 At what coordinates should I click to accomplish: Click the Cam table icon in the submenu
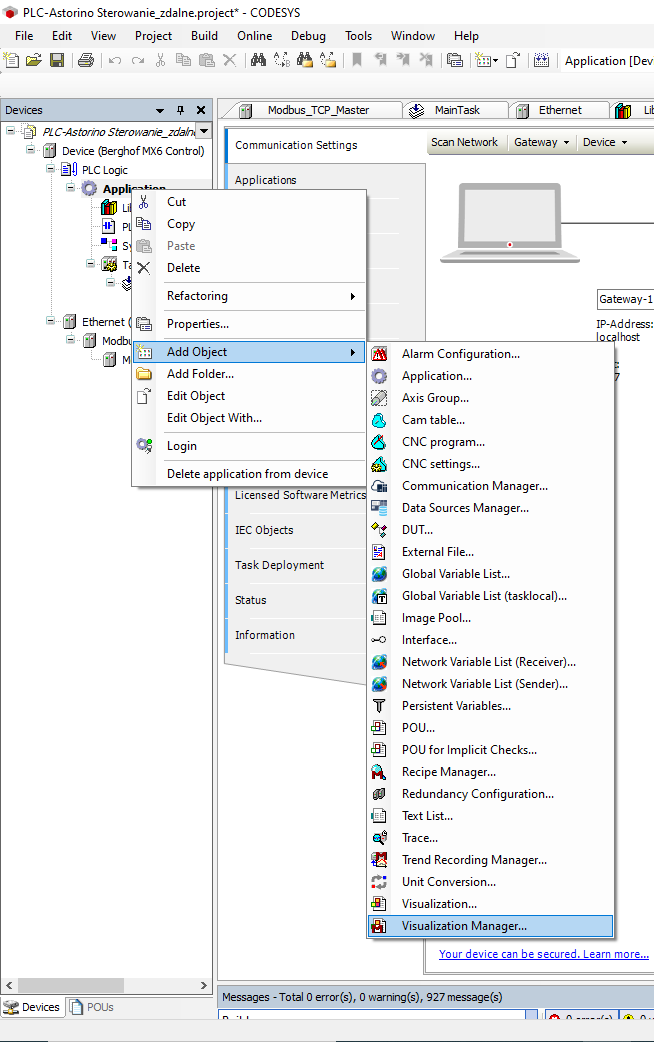tap(379, 420)
